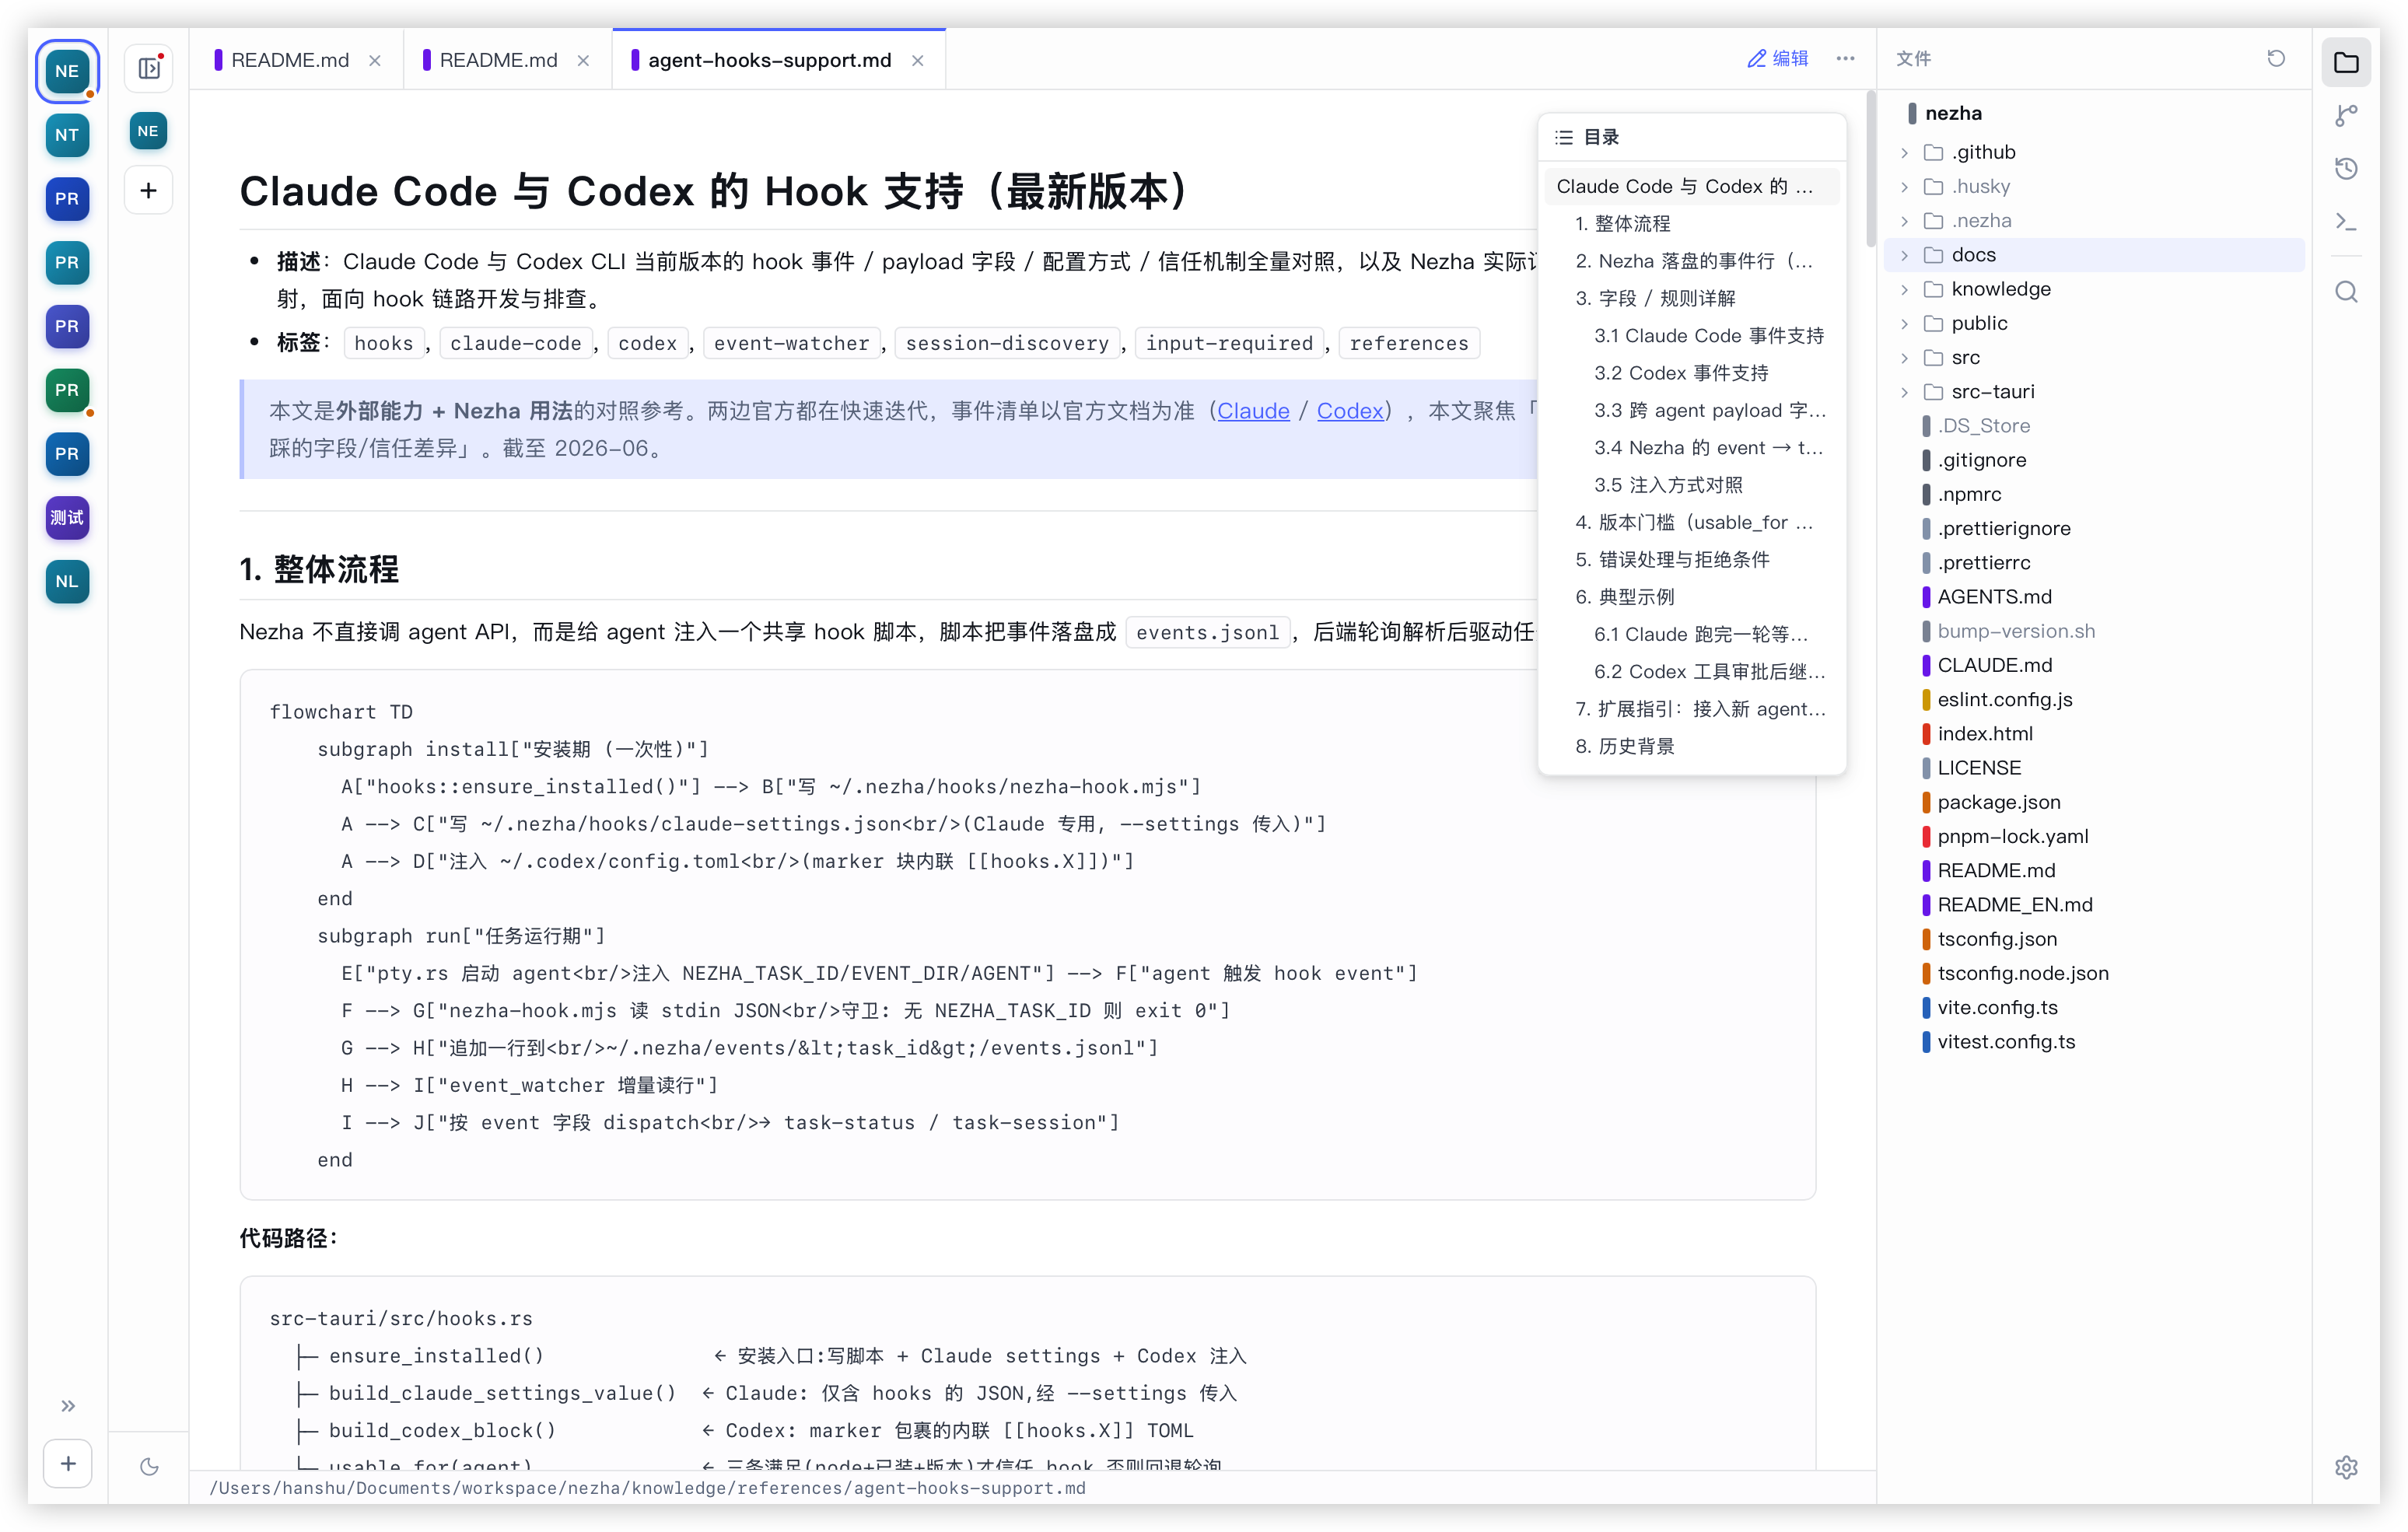Open eslint.config.js file
The width and height of the screenshot is (2408, 1532).
coord(2094,700)
